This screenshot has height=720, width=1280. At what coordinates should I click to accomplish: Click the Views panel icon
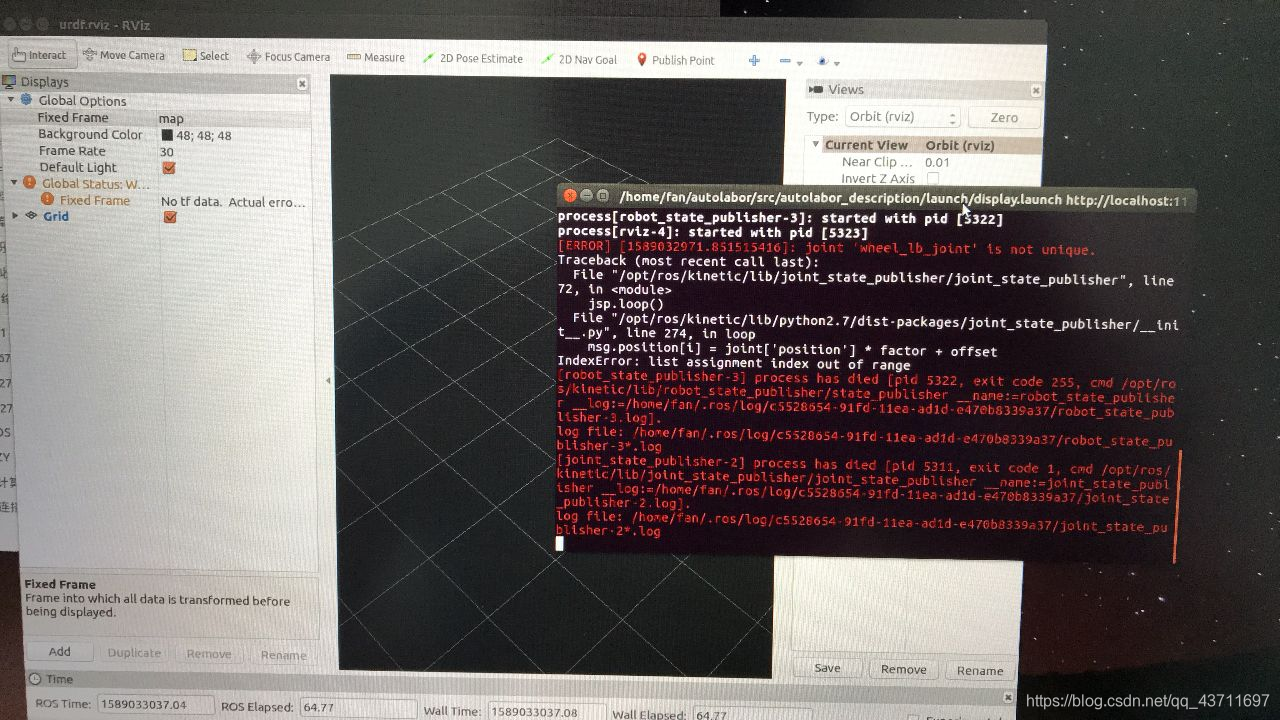(x=817, y=89)
